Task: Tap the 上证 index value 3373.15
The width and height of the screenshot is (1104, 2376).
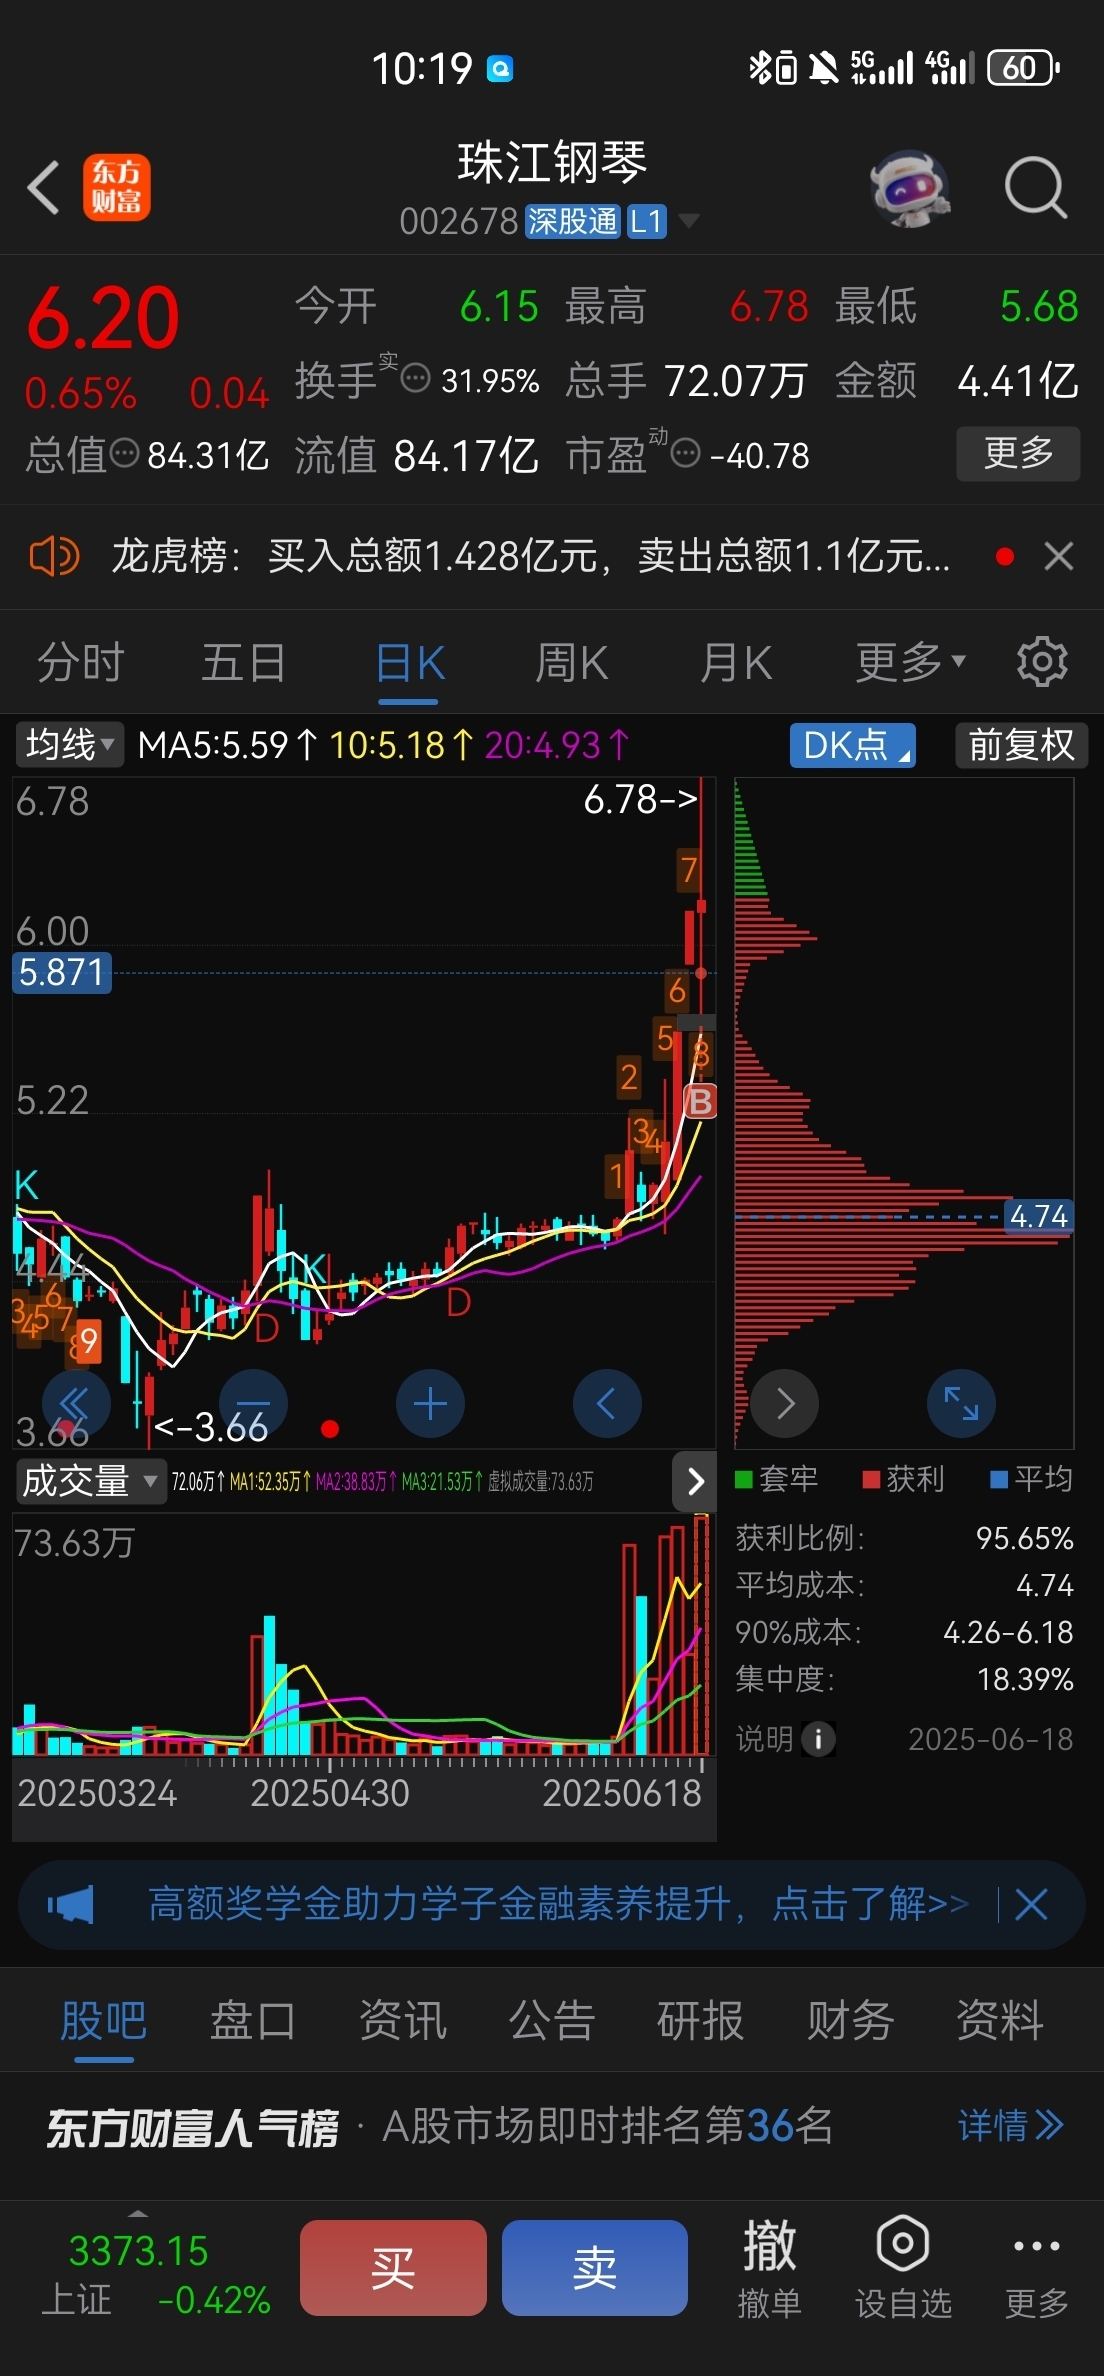Action: [x=138, y=2251]
